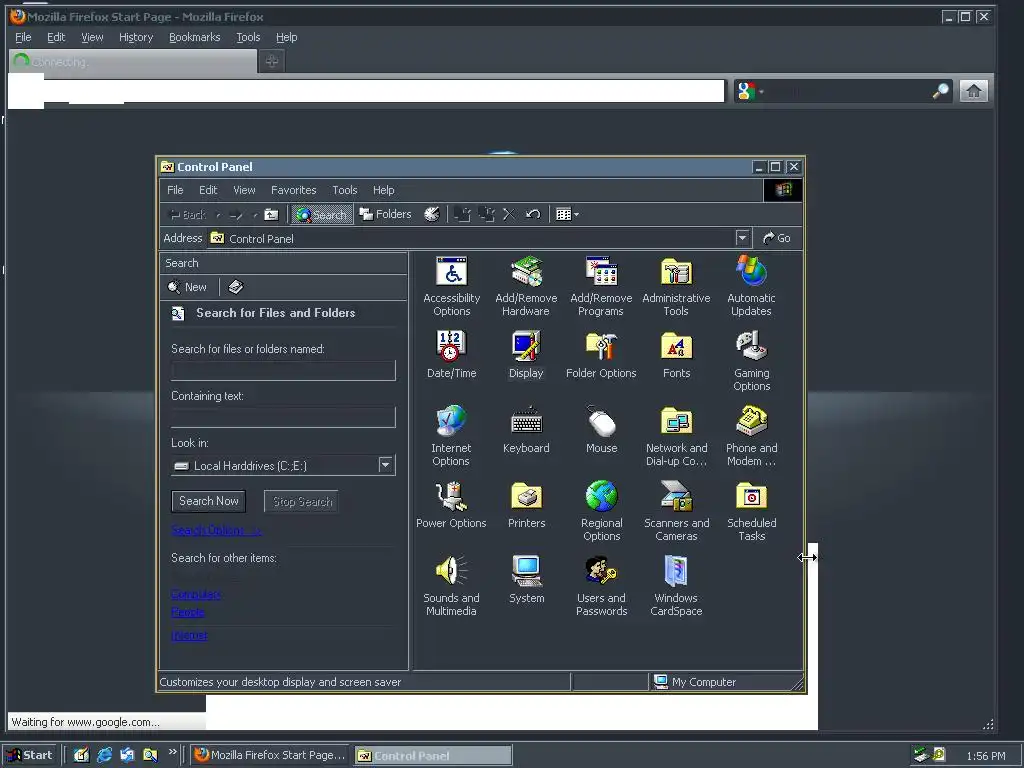The height and width of the screenshot is (768, 1024).
Task: Click the Control Panel taskbar button
Action: point(433,756)
